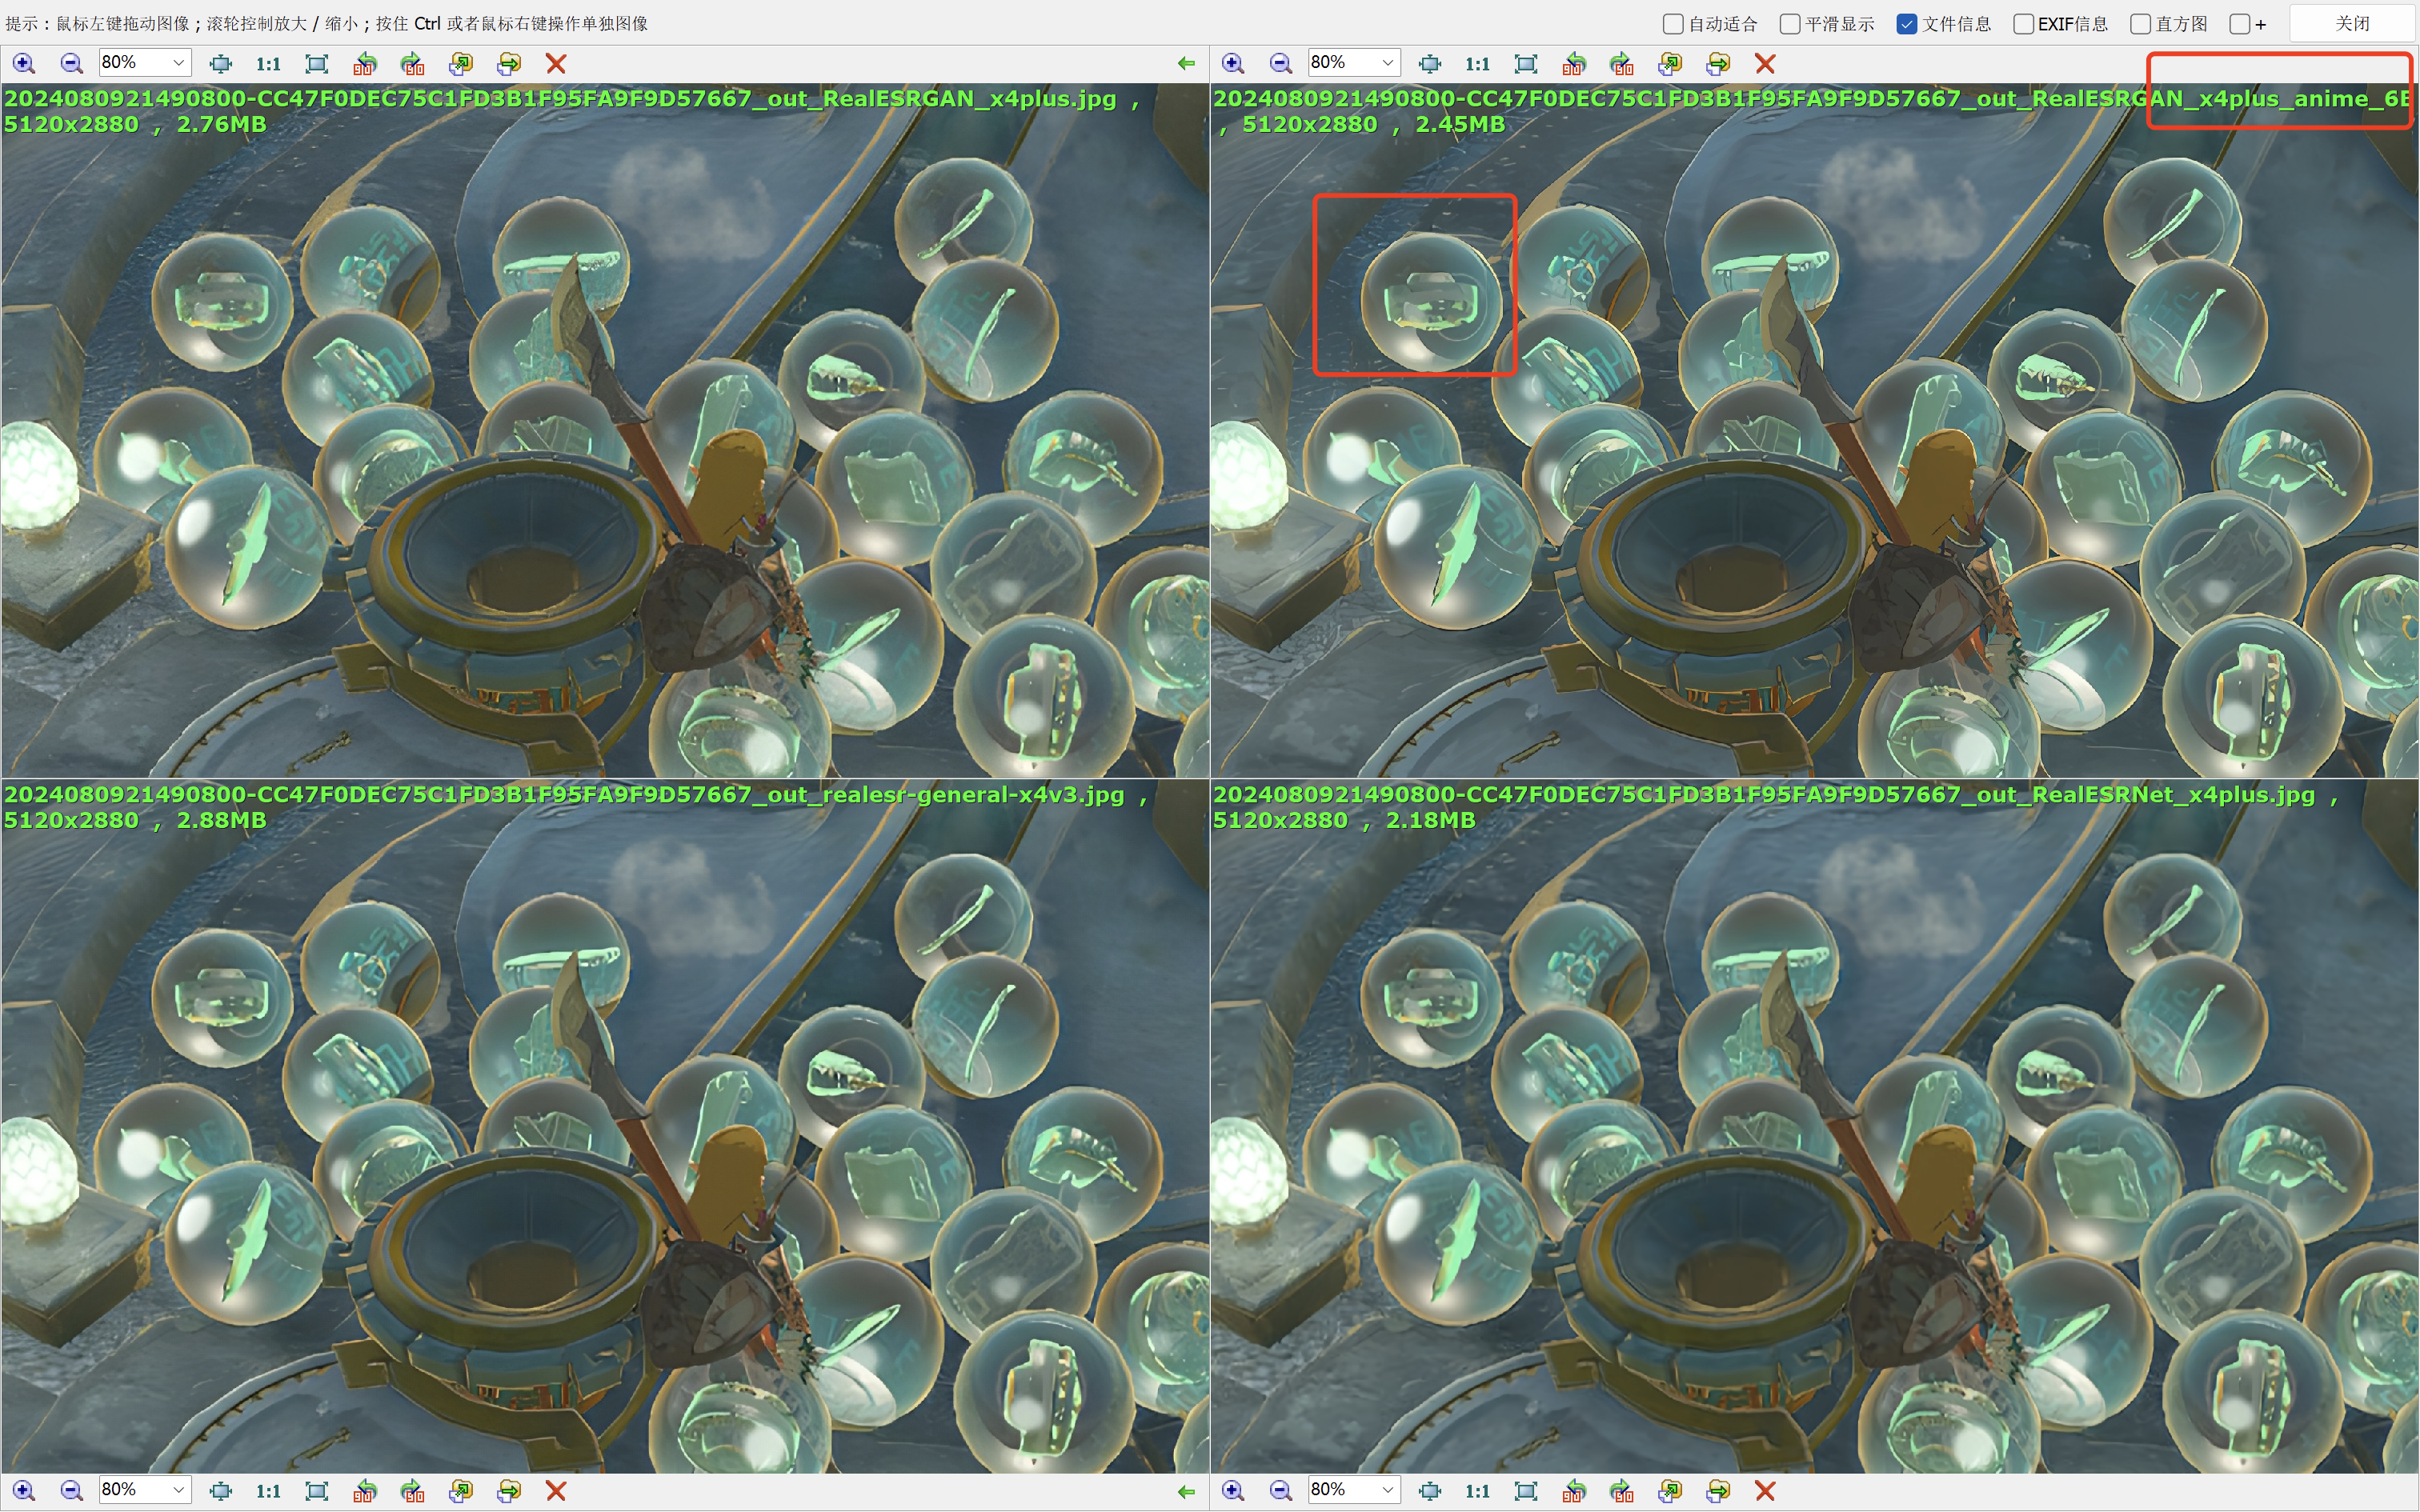Click the 关闭 button
Viewport: 2420px width, 1512px height.
[2352, 24]
